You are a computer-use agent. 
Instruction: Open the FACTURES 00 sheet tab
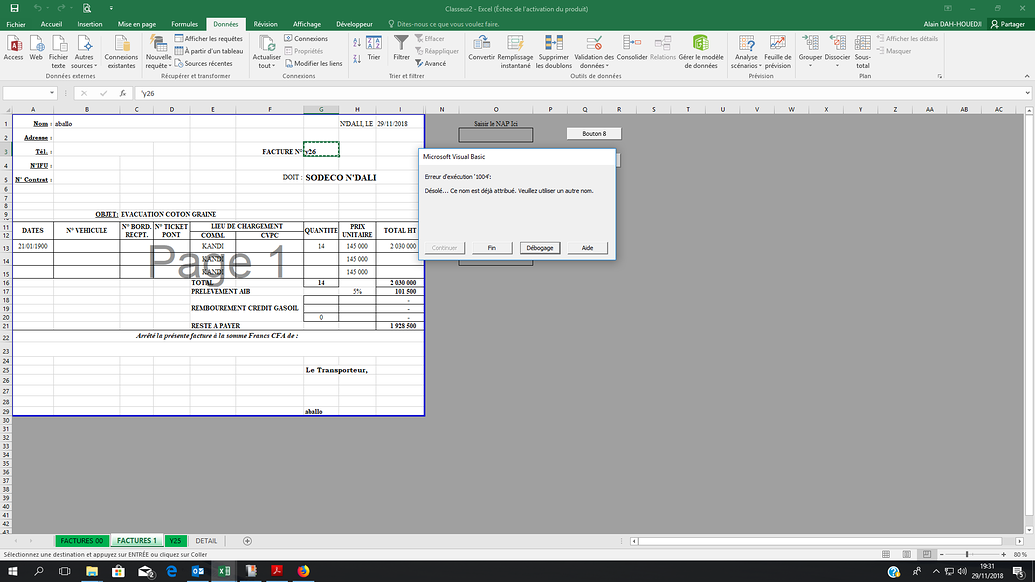[81, 541]
